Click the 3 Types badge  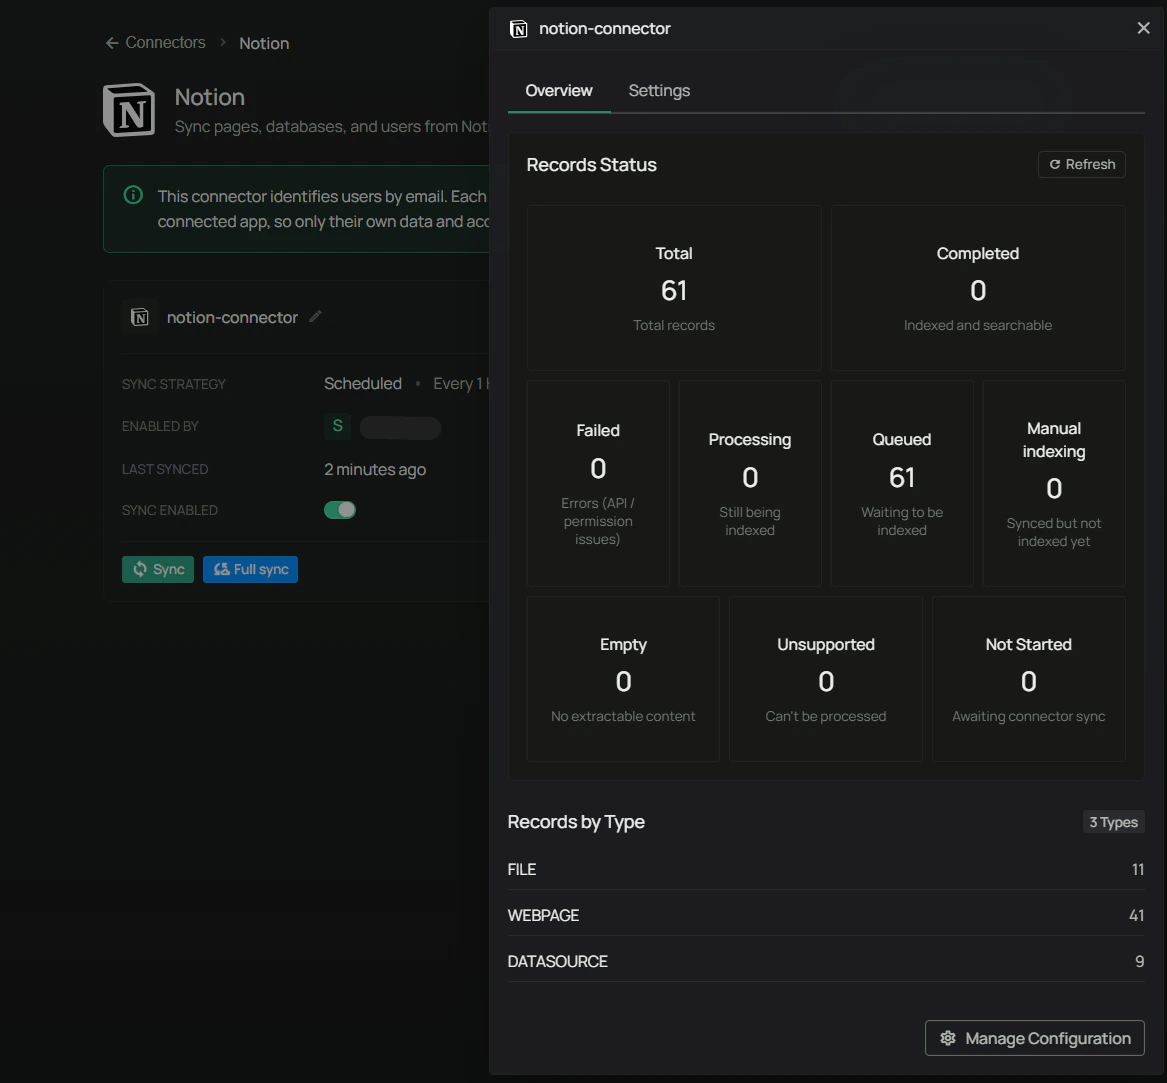1113,822
